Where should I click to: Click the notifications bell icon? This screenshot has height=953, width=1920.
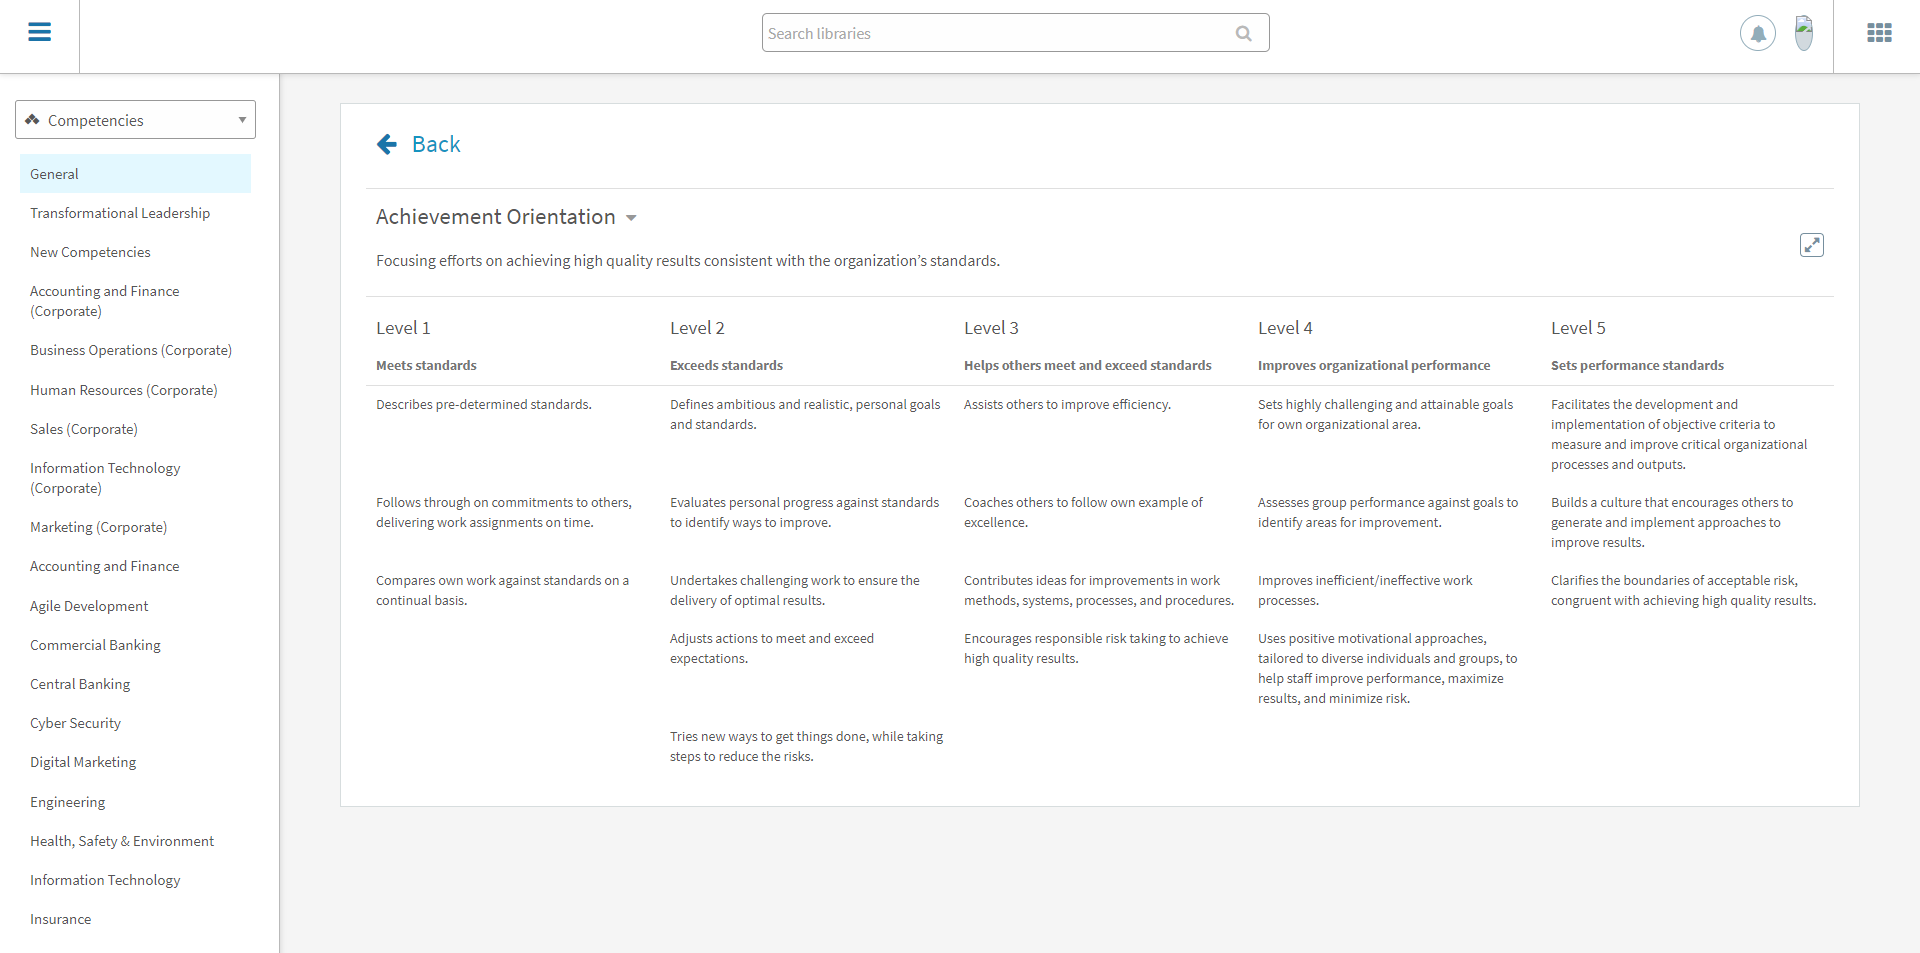(1757, 34)
